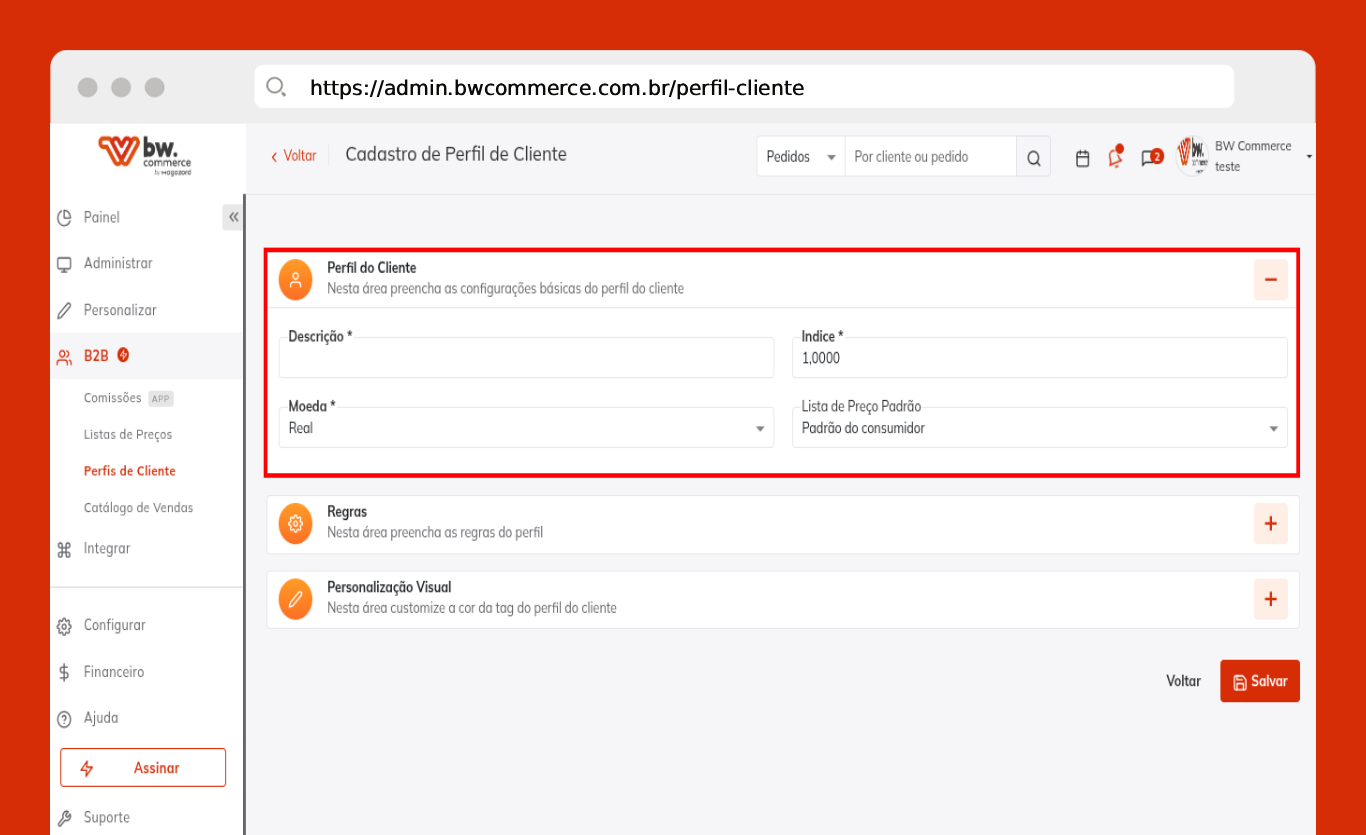The width and height of the screenshot is (1366, 835).
Task: Open the Pedidos search type dropdown
Action: click(800, 157)
